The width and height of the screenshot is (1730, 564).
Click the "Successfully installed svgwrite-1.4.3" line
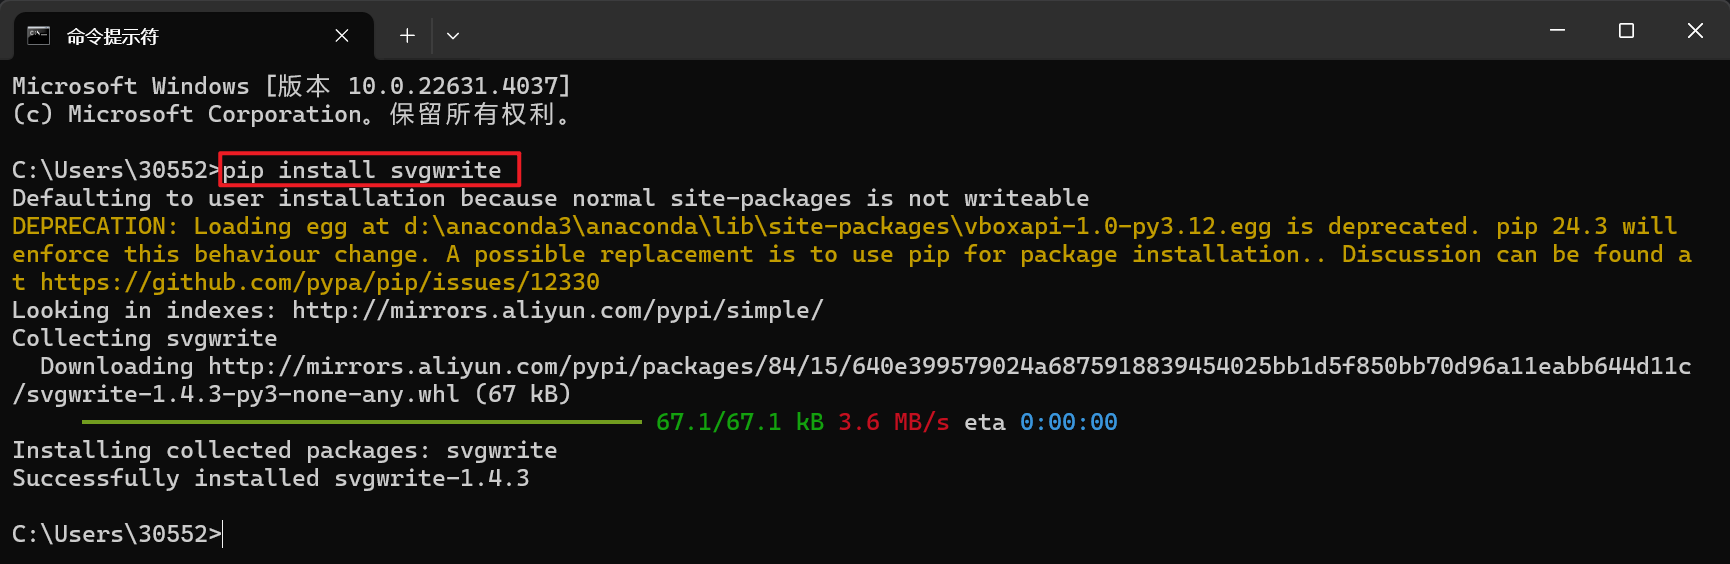[x=271, y=479]
